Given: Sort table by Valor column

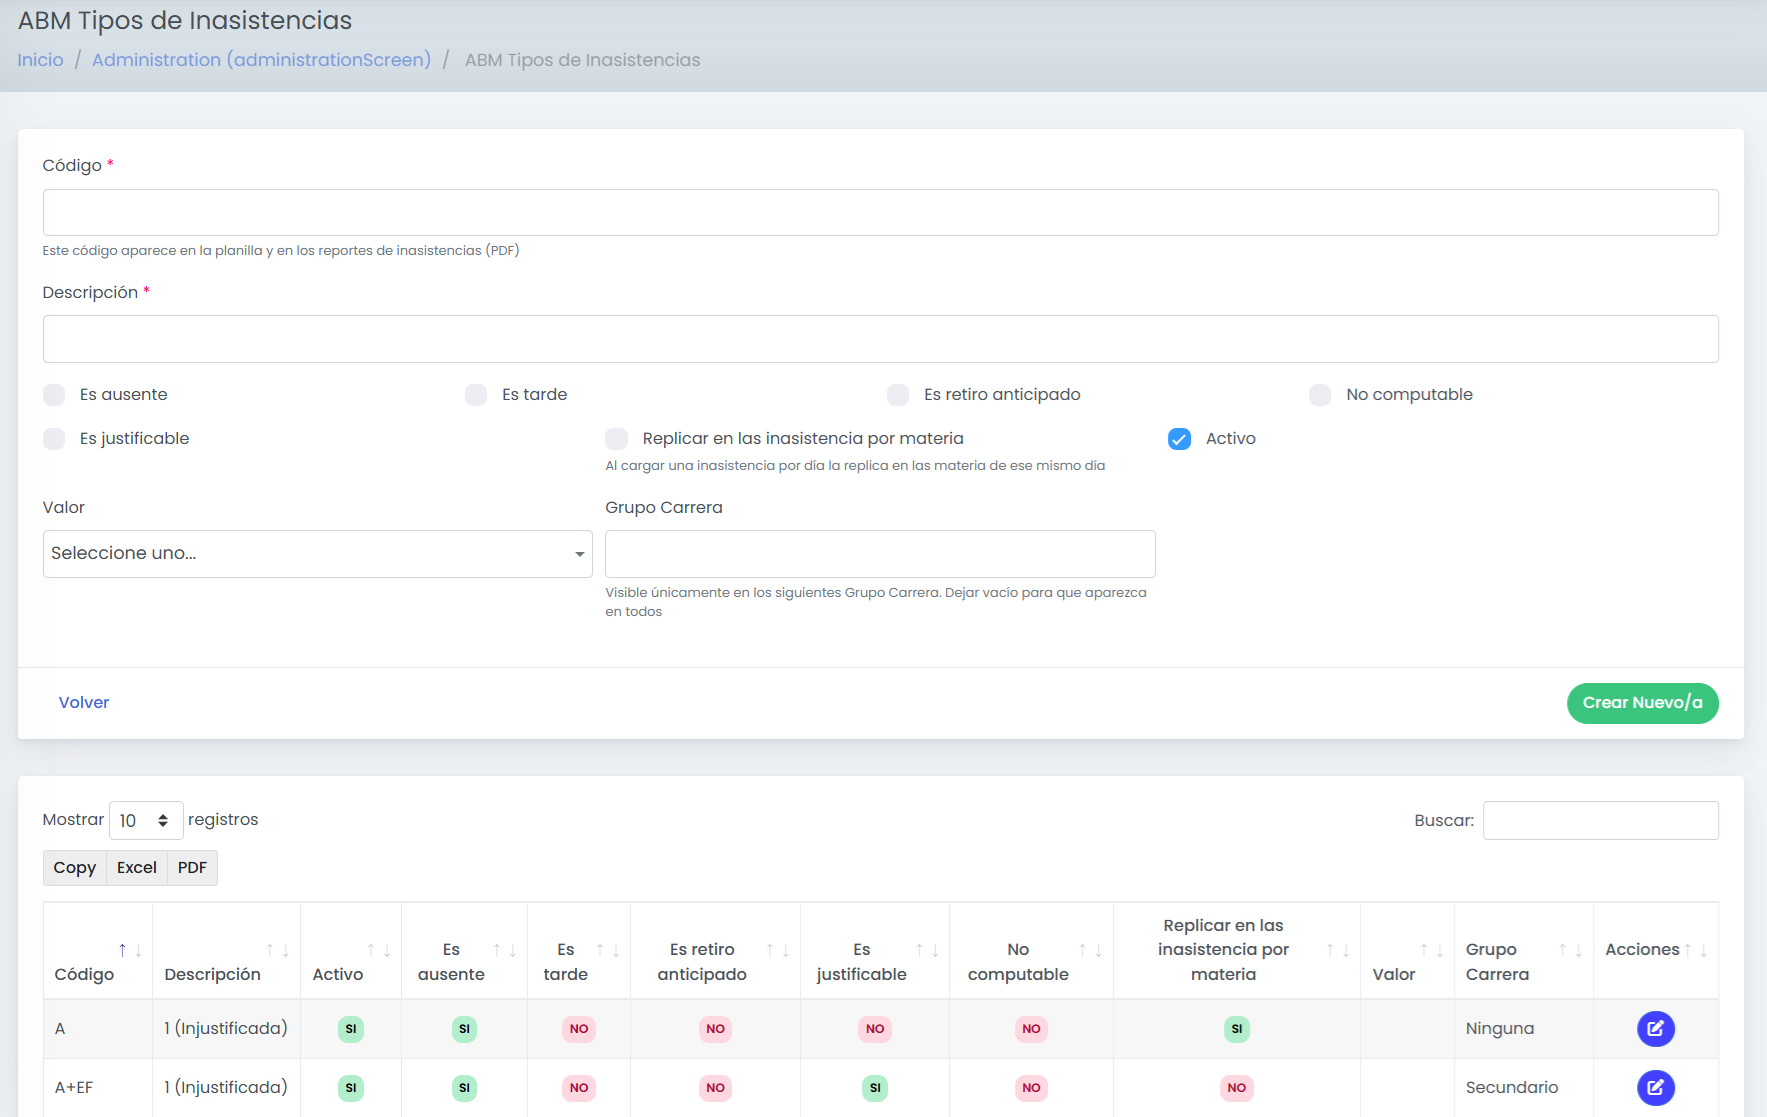Looking at the screenshot, I should click(1407, 950).
